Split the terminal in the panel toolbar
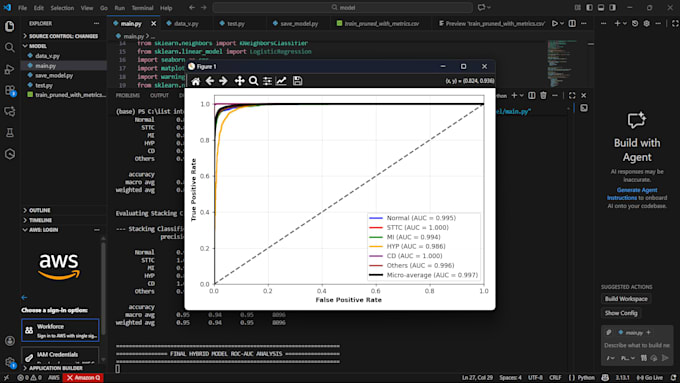Image resolution: width=680 pixels, height=383 pixels. pos(532,95)
